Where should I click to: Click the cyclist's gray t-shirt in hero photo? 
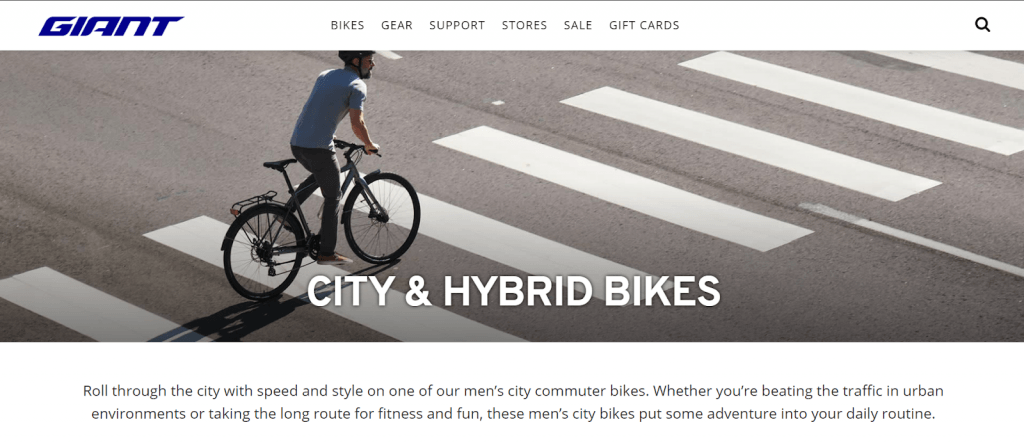coord(328,108)
